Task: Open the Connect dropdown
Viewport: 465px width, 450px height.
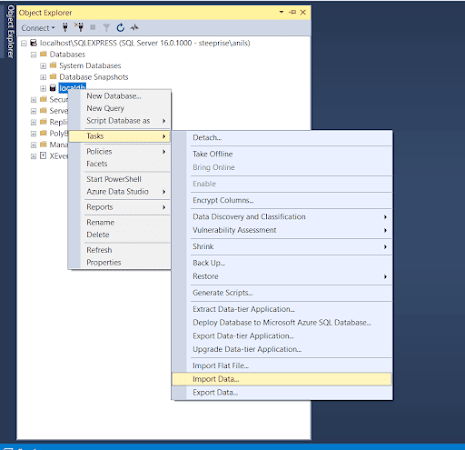Action: [x=38, y=28]
